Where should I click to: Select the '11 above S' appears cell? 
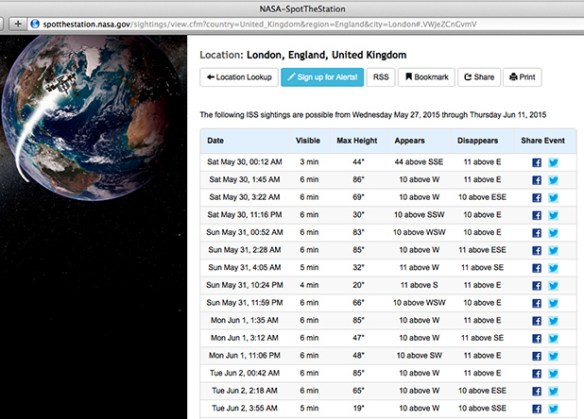pos(419,285)
